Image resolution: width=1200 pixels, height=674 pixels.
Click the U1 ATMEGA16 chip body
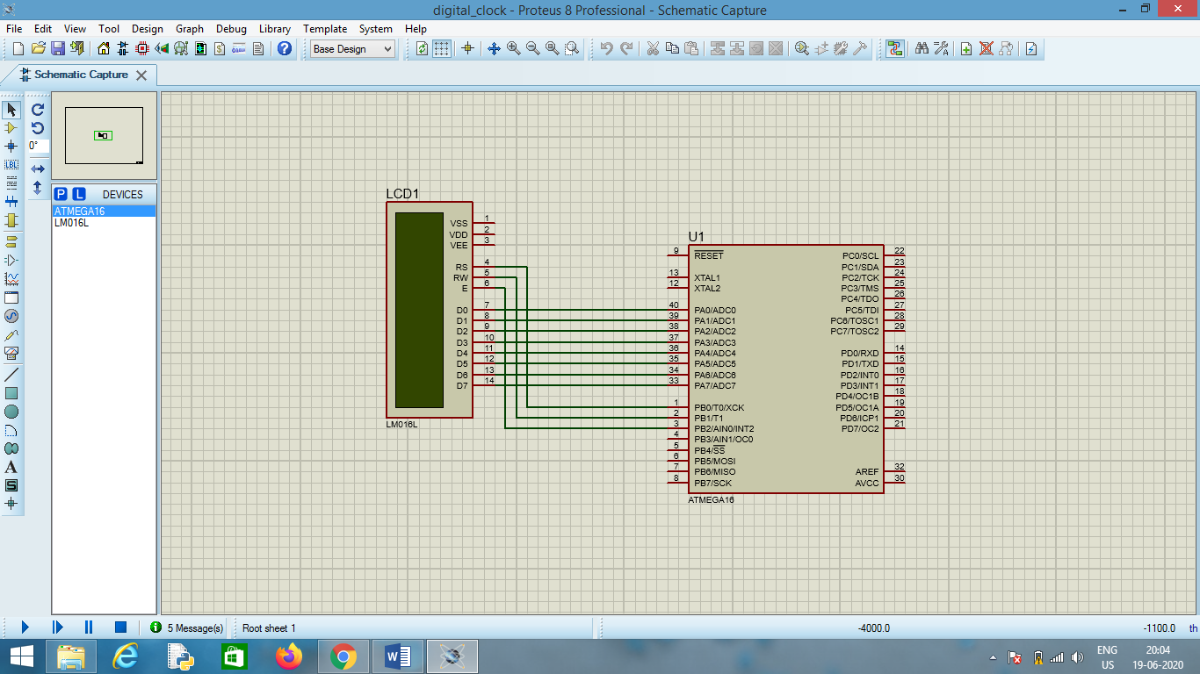pyautogui.click(x=785, y=367)
